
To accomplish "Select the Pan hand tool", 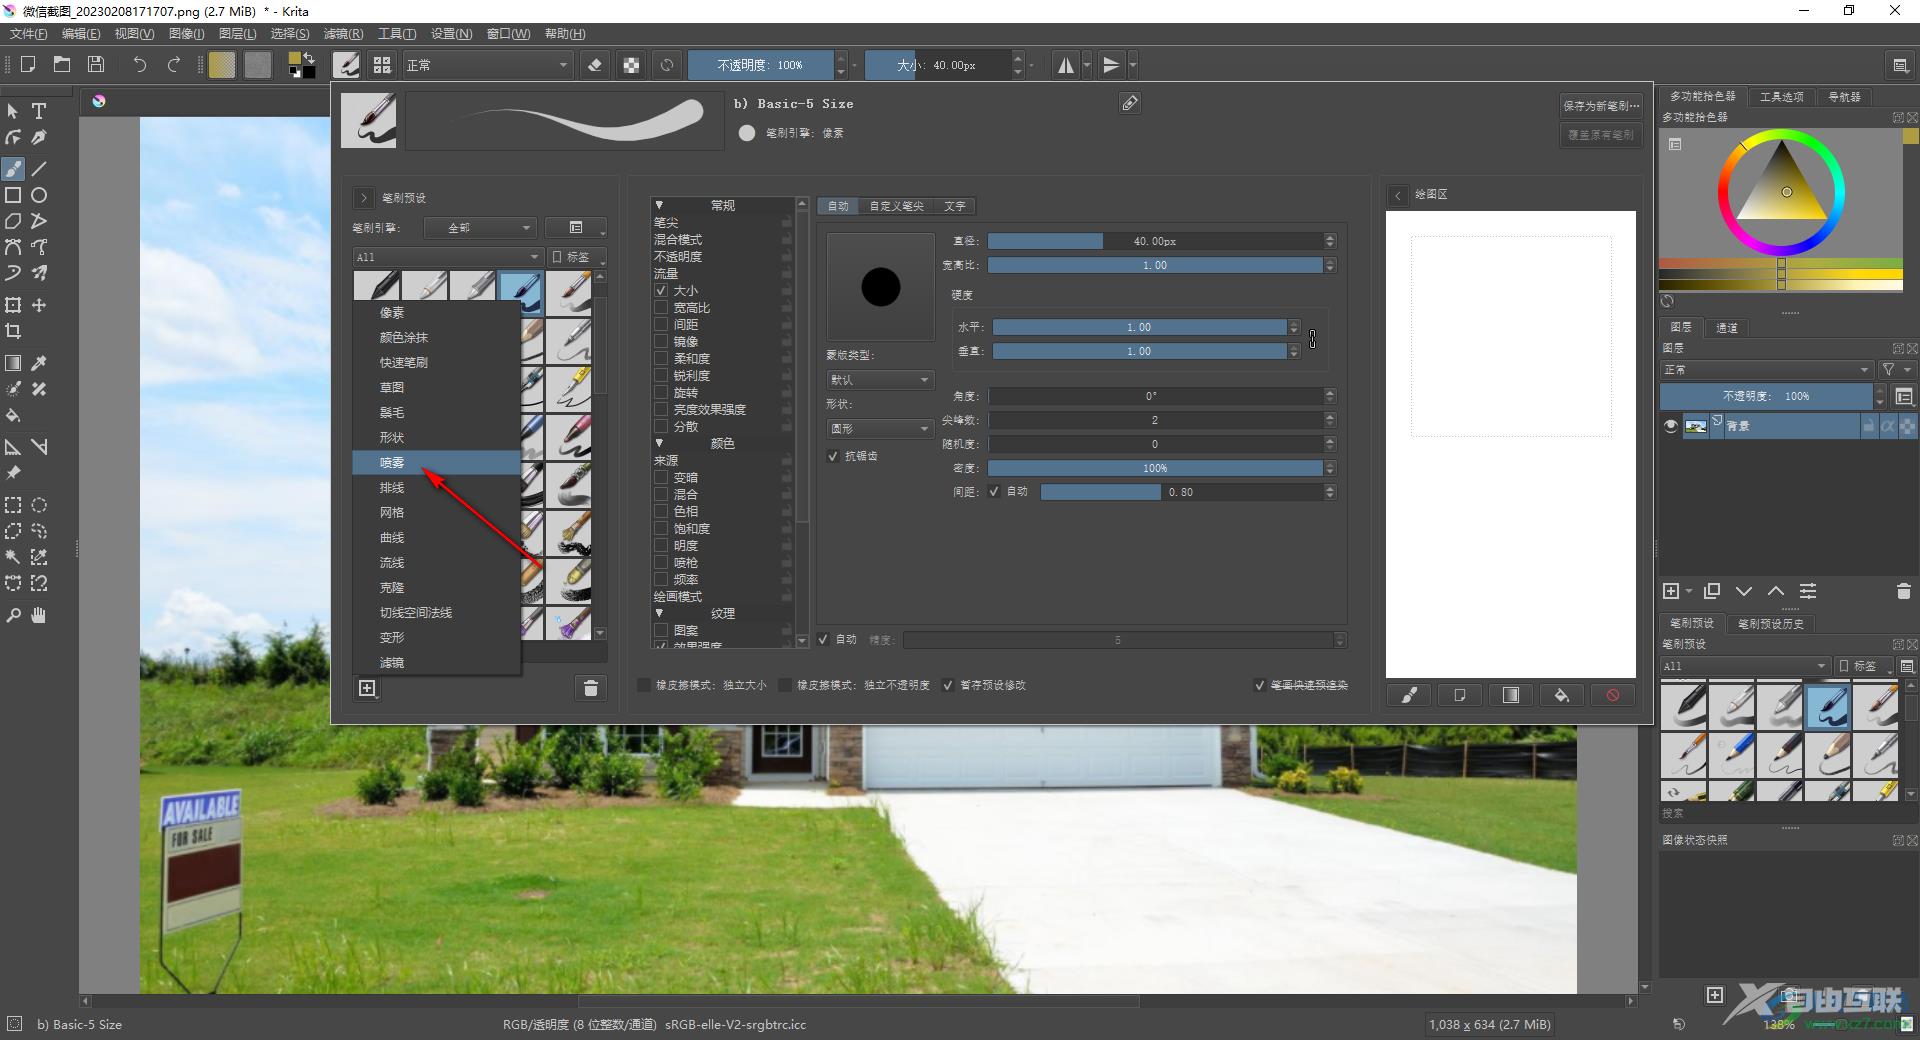I will click(x=39, y=615).
